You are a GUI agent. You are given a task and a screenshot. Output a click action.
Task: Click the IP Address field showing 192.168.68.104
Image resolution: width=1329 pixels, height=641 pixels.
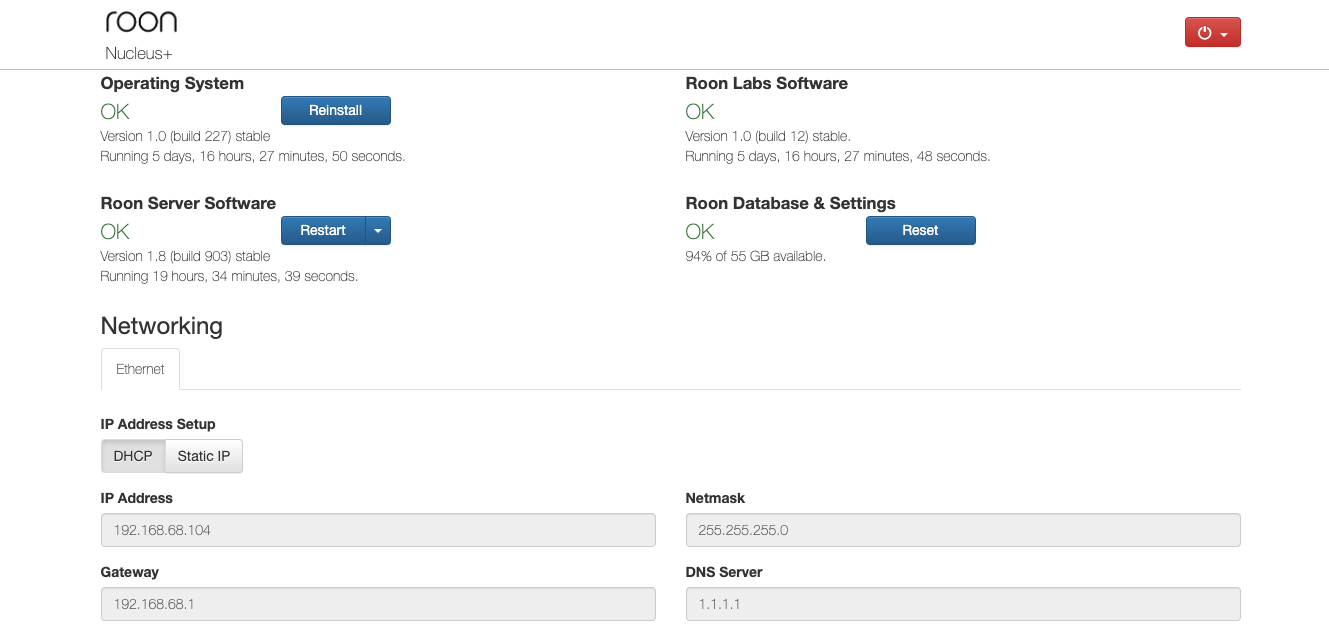pos(378,530)
